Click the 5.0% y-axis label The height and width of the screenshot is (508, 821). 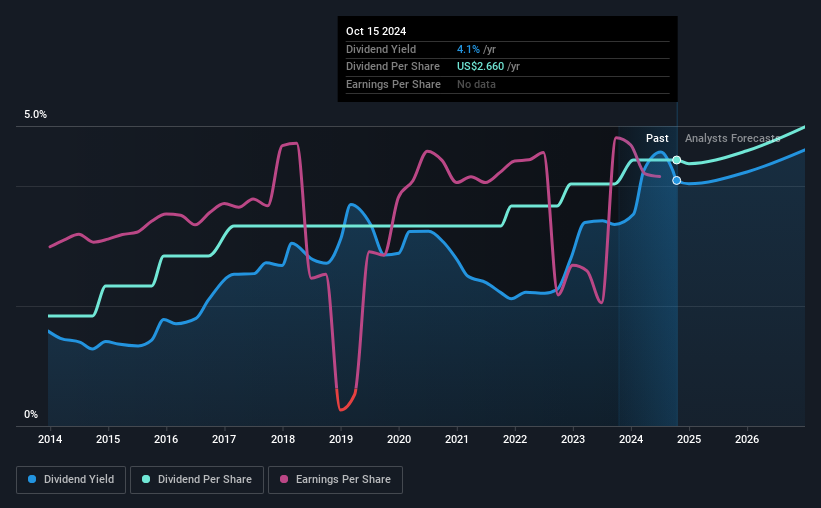coord(35,114)
